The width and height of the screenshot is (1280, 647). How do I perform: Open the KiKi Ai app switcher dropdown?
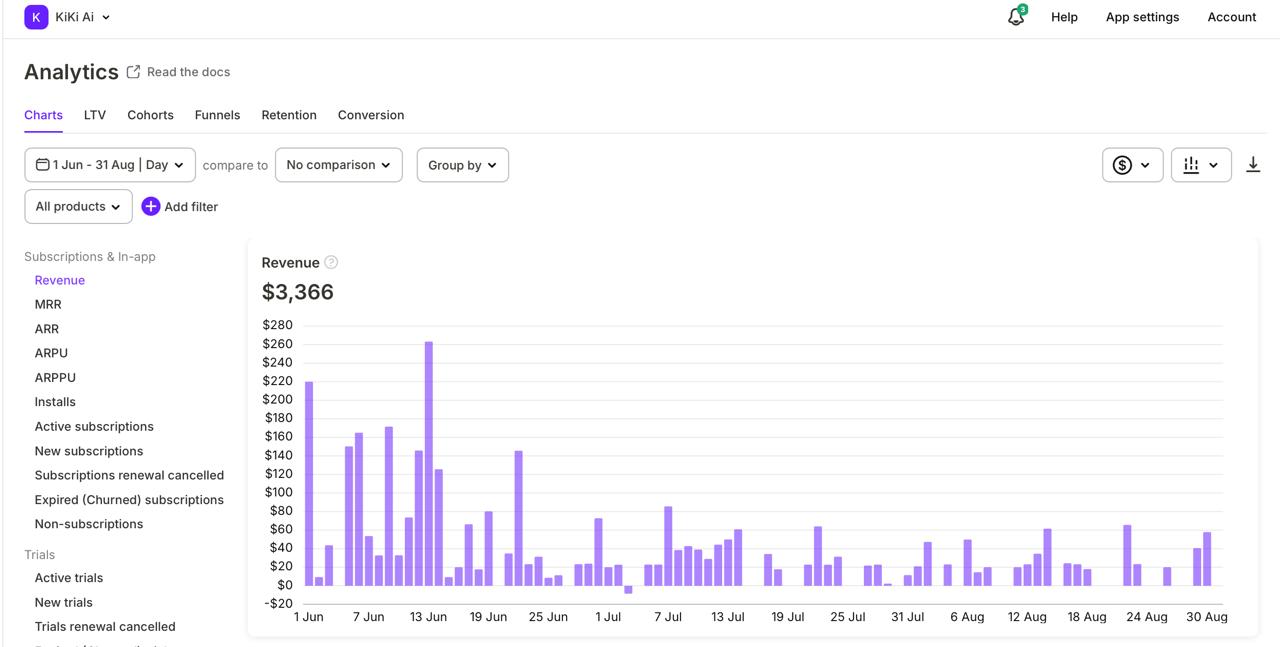pos(82,17)
